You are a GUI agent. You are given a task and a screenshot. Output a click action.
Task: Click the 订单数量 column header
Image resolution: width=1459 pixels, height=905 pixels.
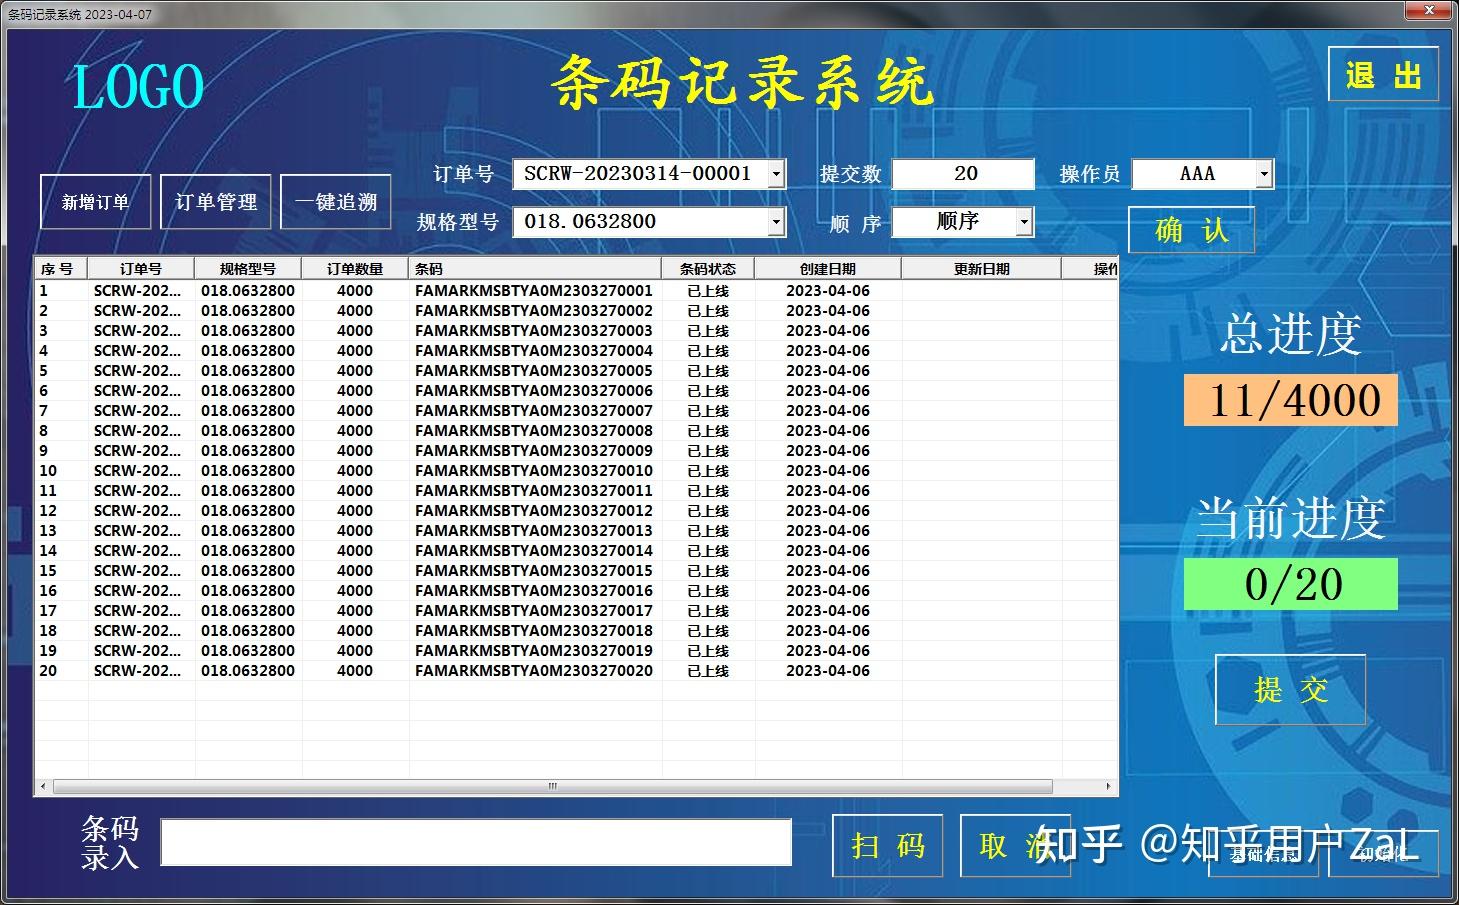[x=355, y=268]
